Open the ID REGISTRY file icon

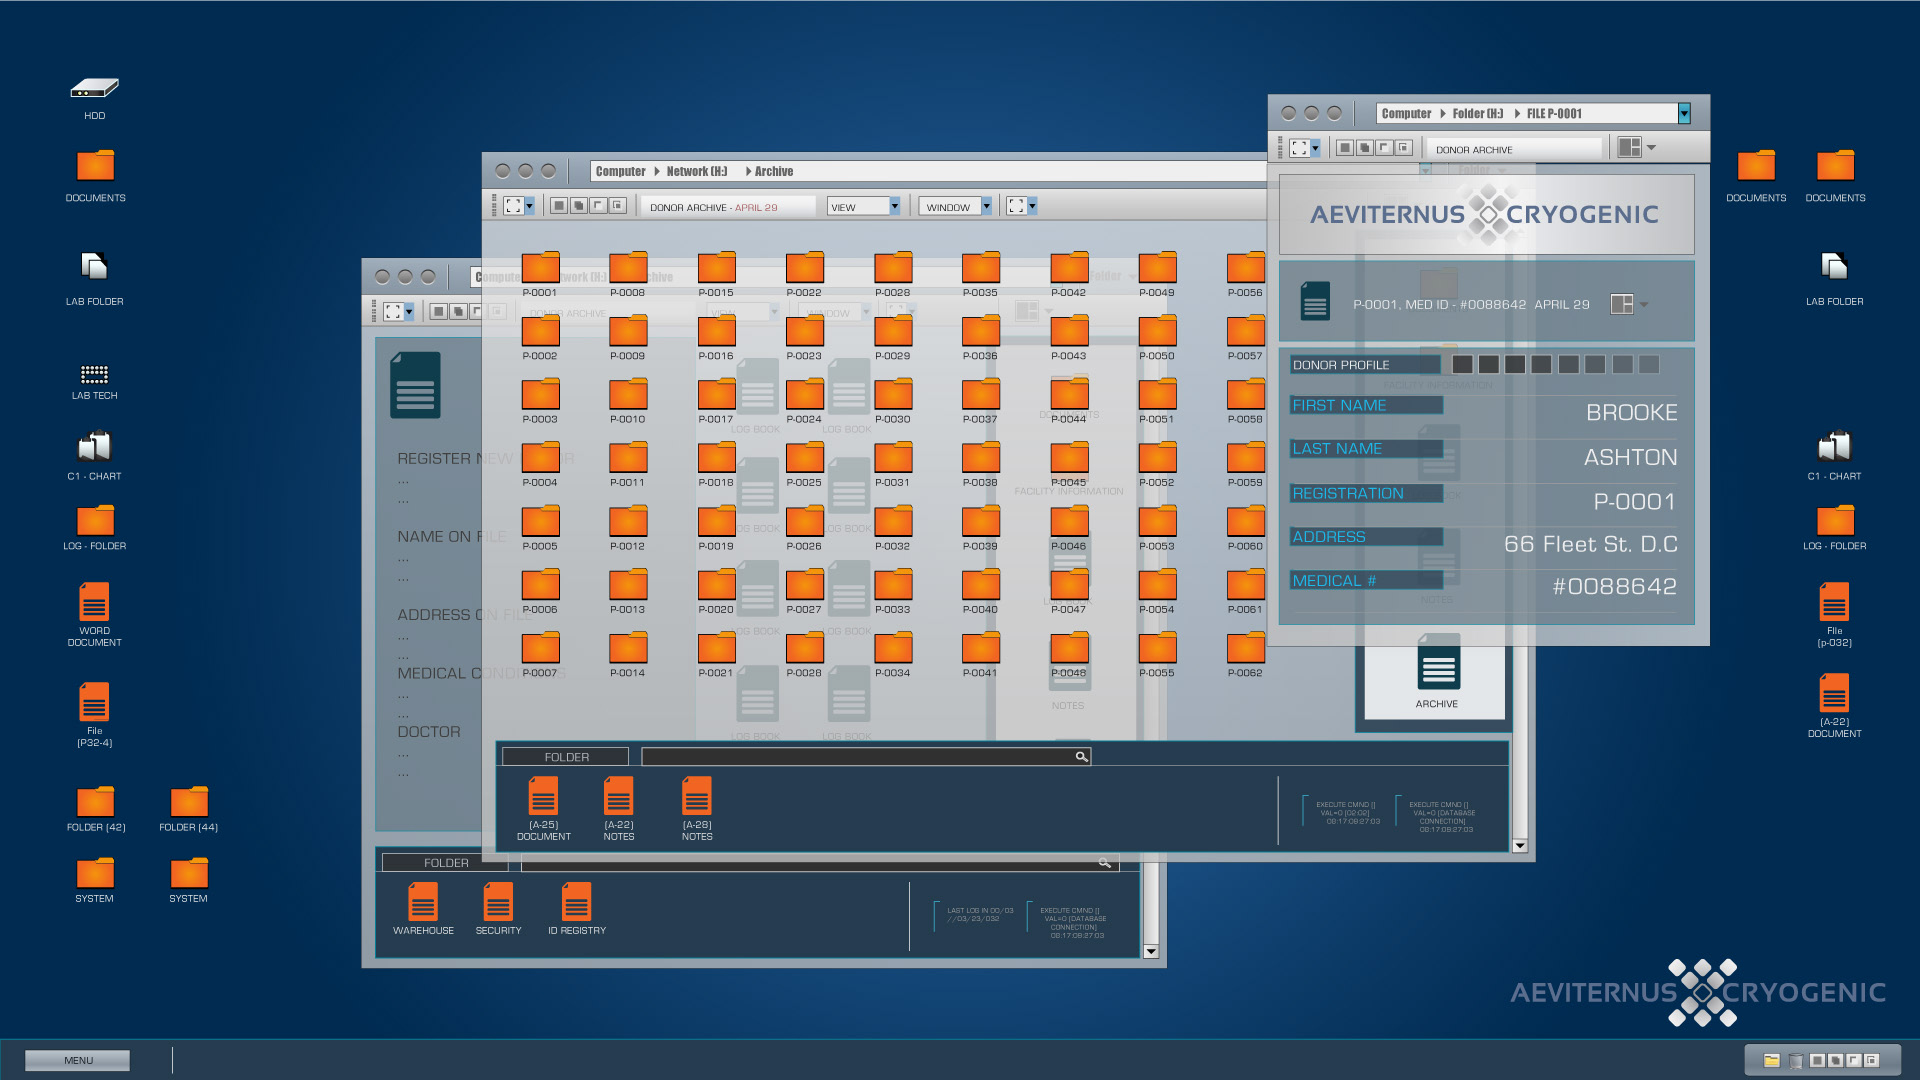(x=576, y=902)
